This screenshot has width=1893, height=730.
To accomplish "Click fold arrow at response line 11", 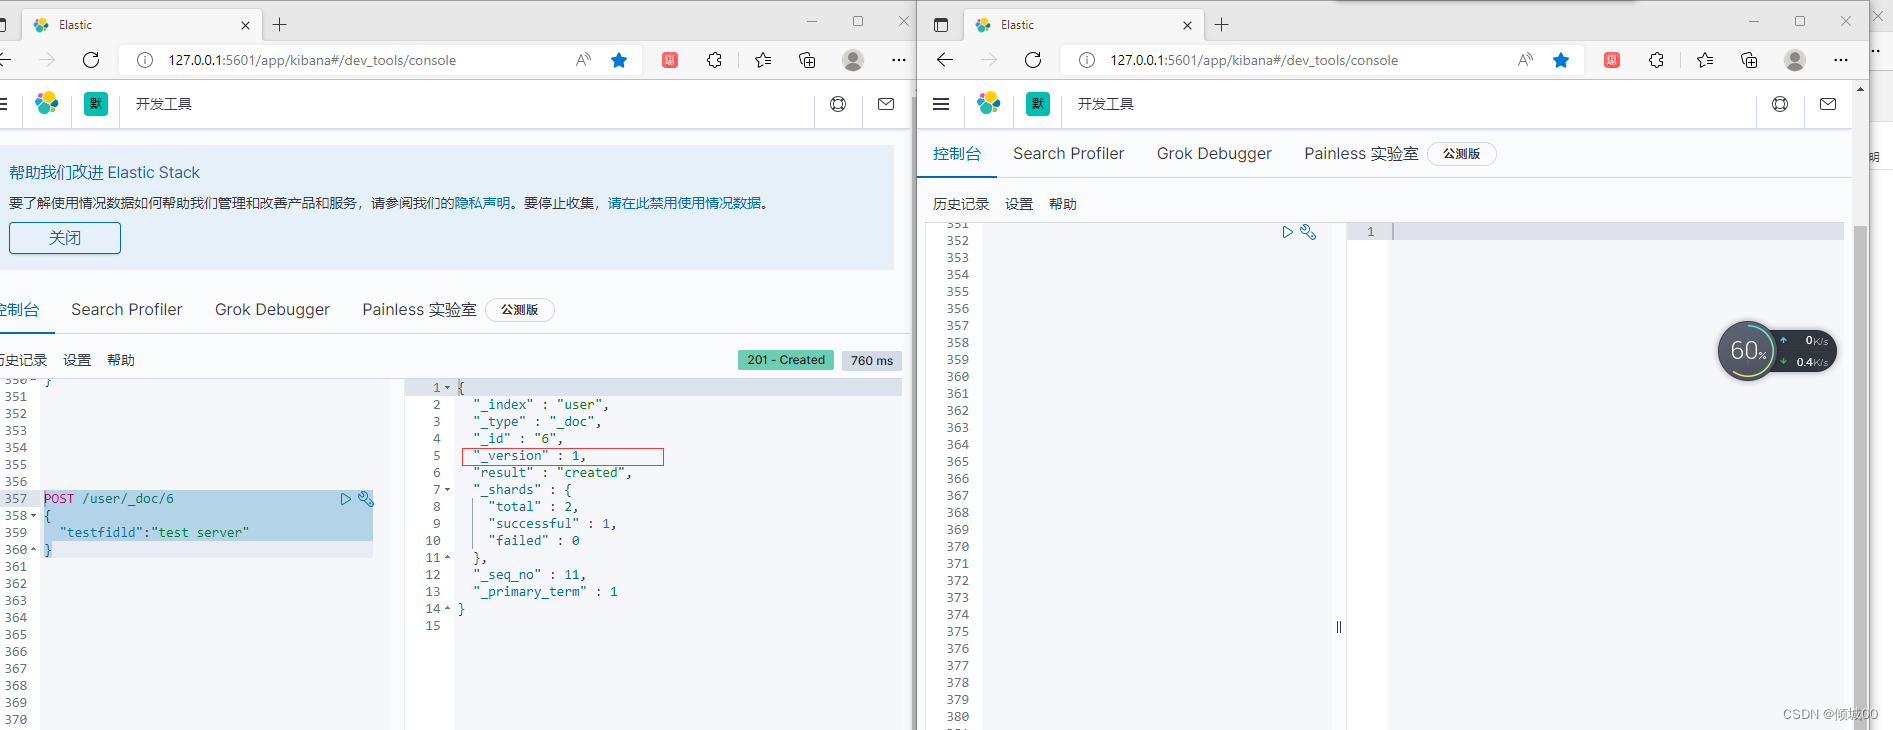I will pyautogui.click(x=448, y=558).
